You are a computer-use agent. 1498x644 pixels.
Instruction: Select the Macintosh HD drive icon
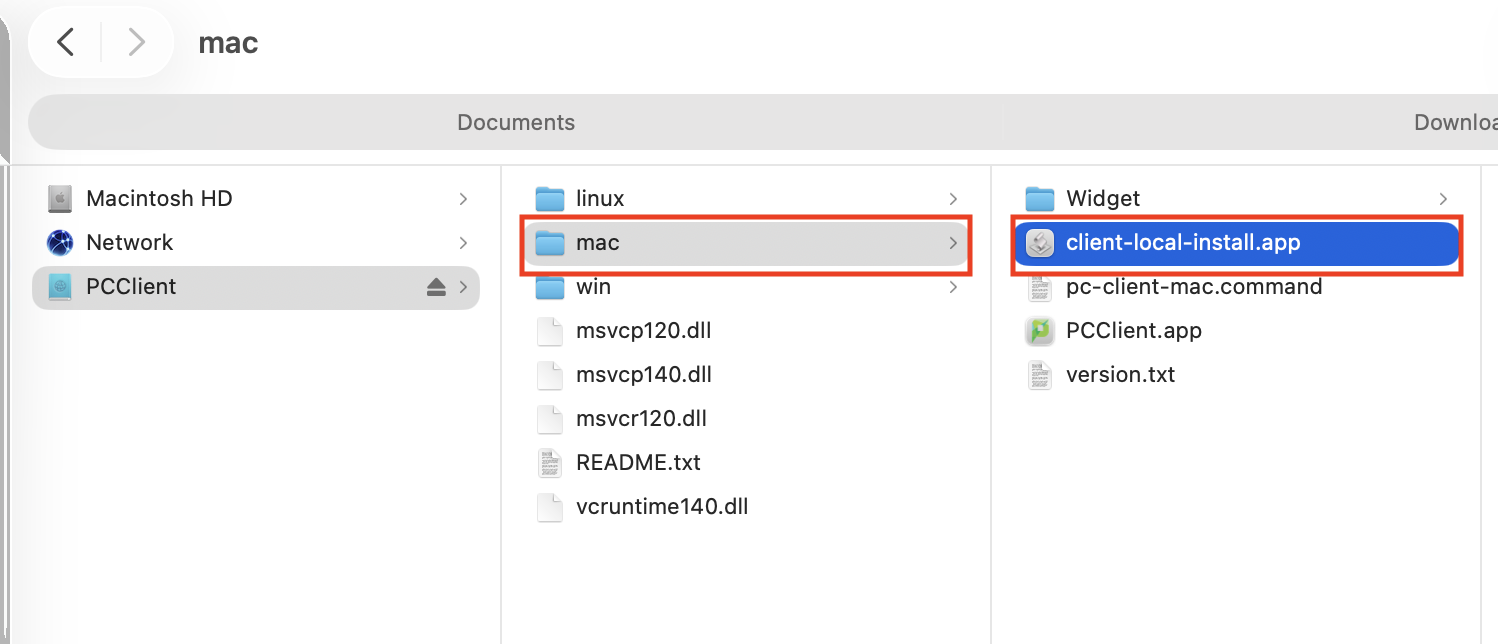coord(61,199)
